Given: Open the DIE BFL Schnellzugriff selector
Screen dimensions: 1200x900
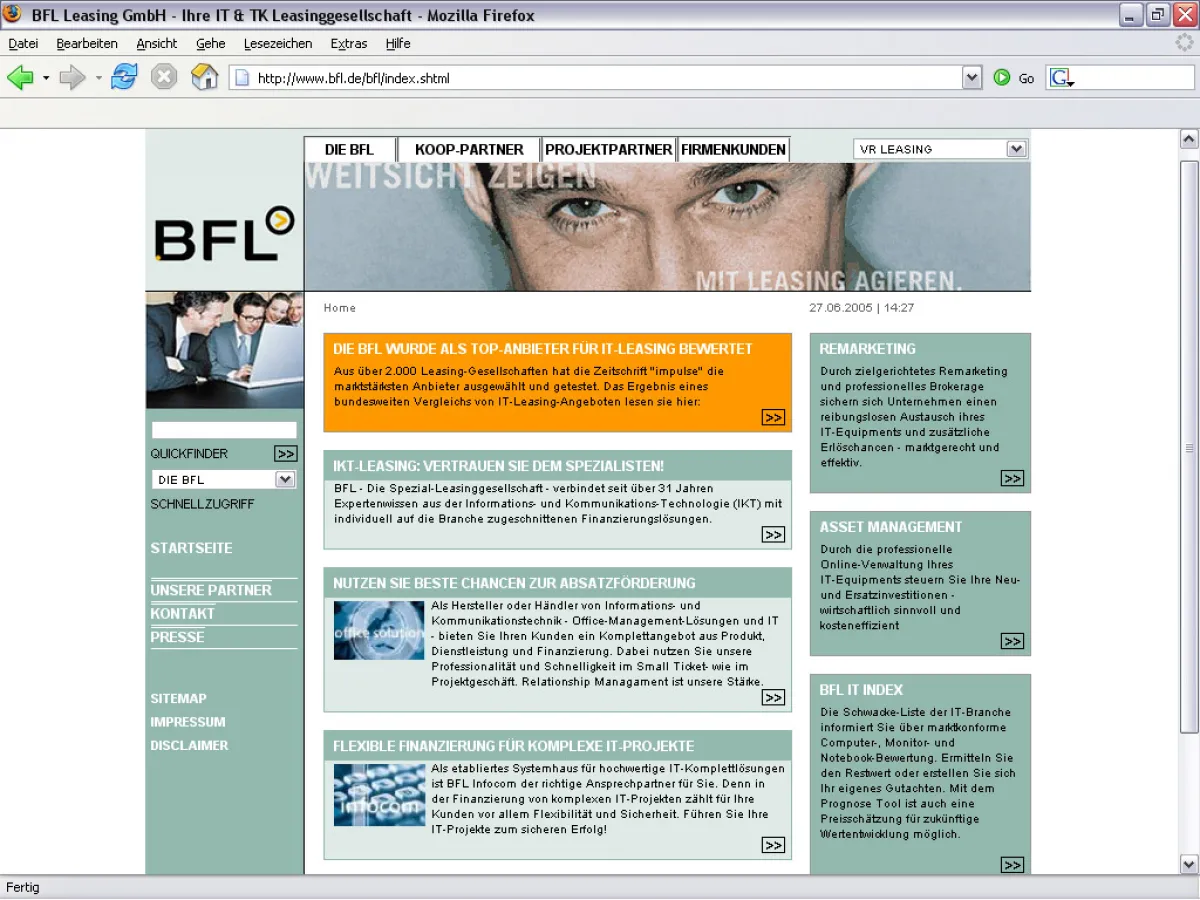Looking at the screenshot, I should coord(287,479).
